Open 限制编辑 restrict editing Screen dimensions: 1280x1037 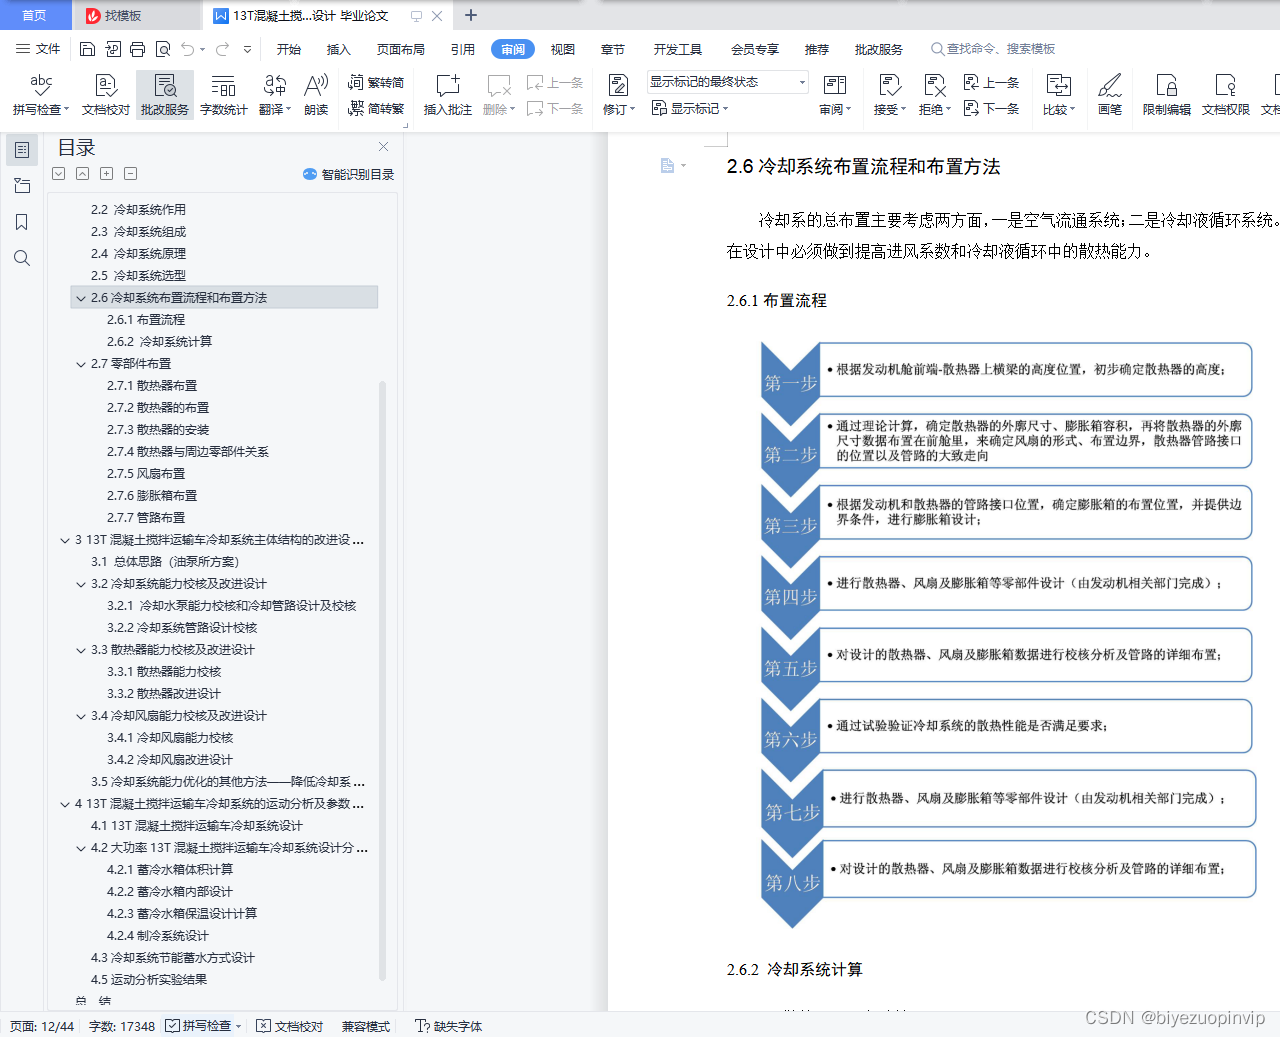[x=1167, y=95]
